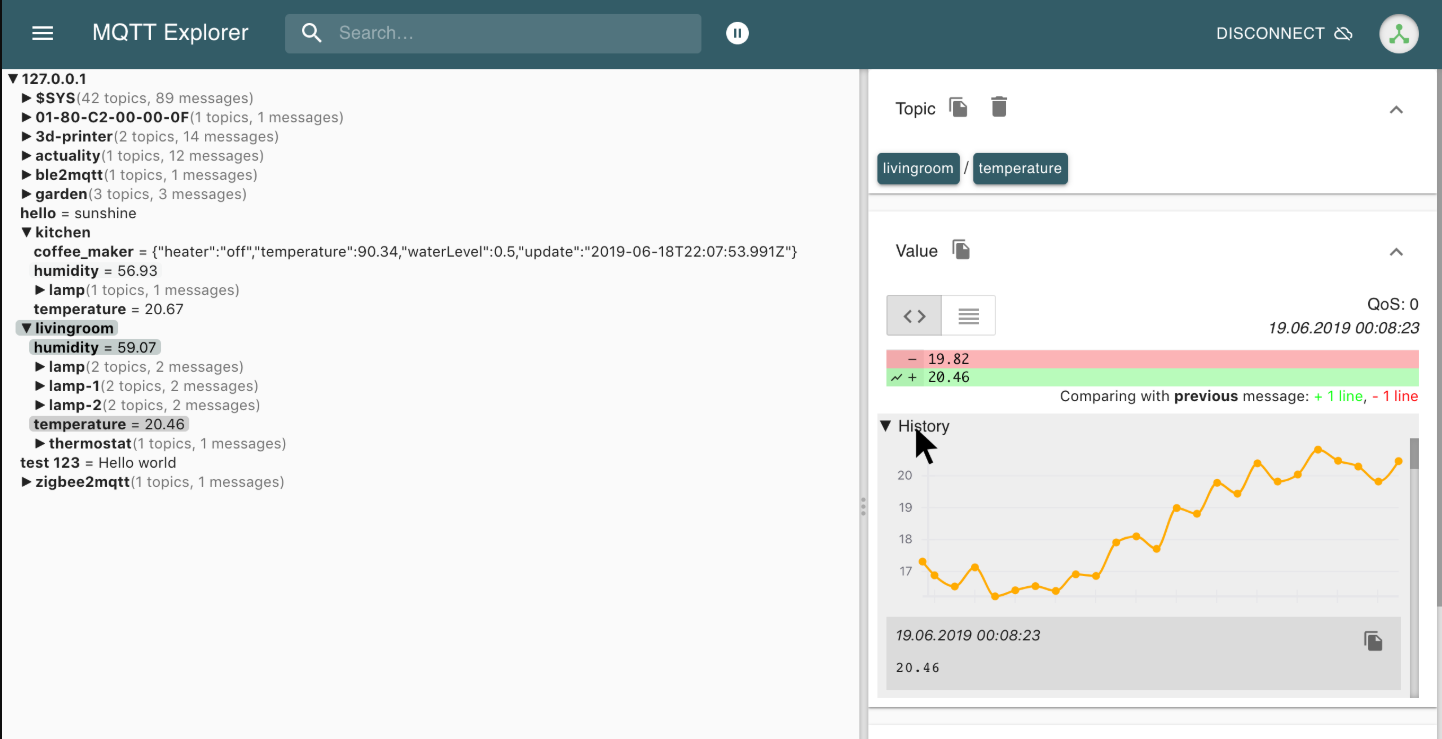Switch to raw text value view
The height and width of the screenshot is (739, 1442).
click(968, 316)
